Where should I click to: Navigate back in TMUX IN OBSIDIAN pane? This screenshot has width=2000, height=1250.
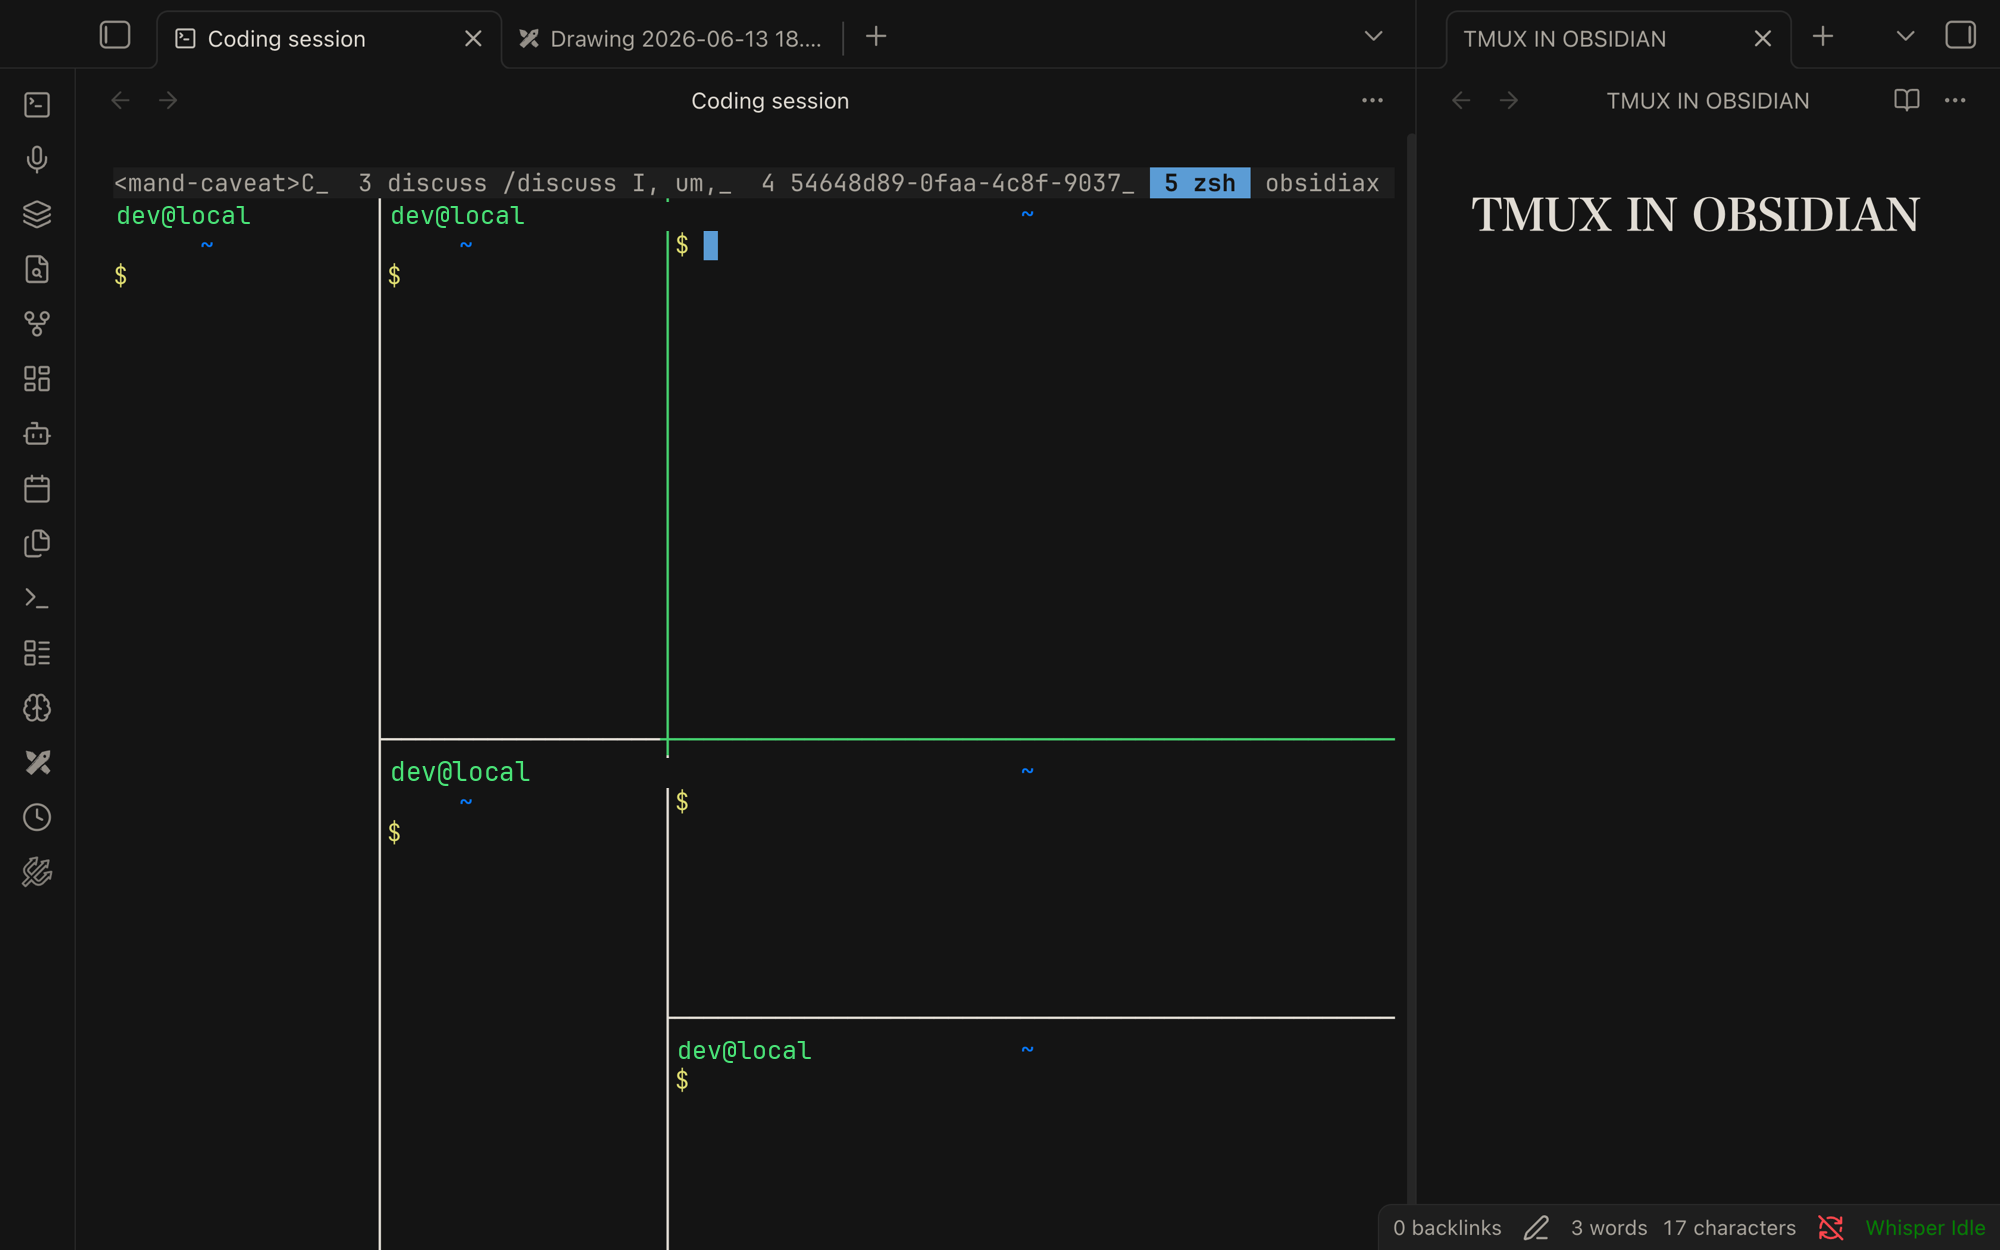click(1461, 101)
